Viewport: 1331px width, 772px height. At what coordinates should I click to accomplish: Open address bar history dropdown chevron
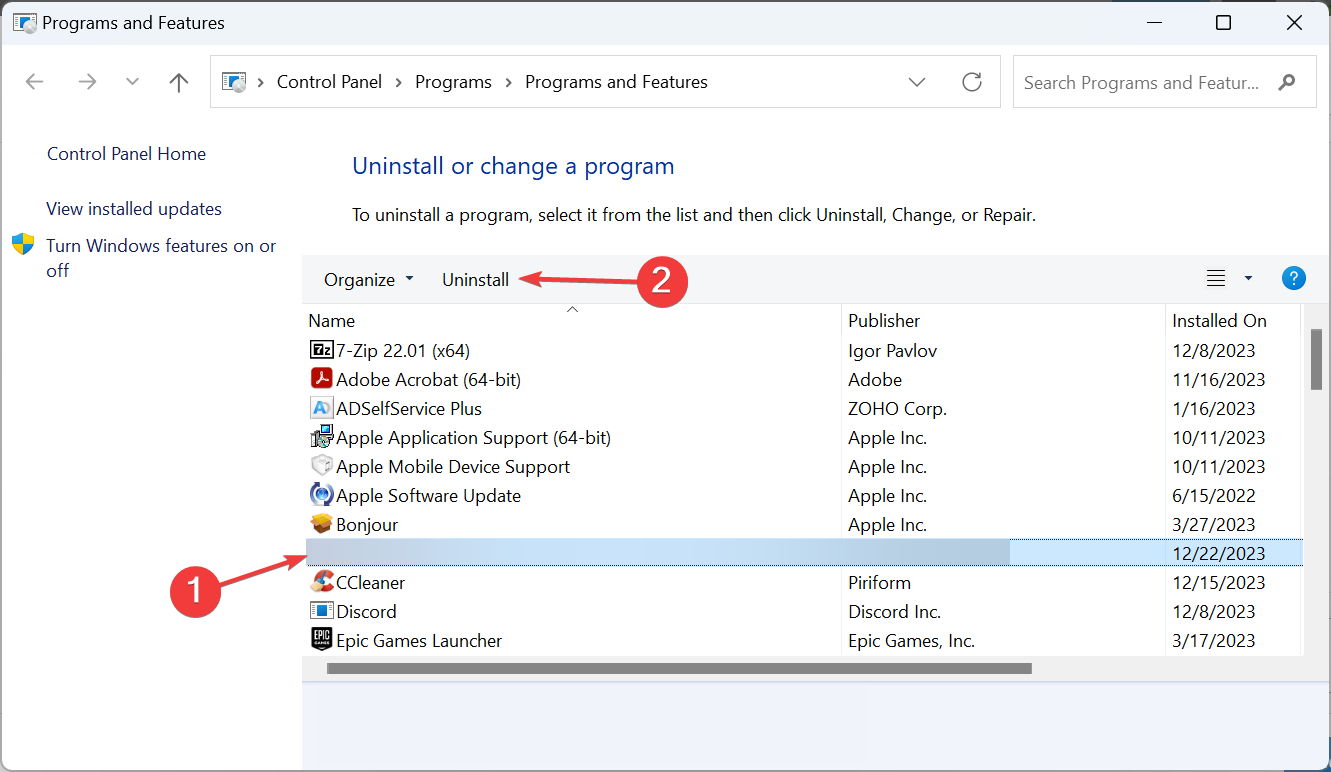tap(917, 82)
